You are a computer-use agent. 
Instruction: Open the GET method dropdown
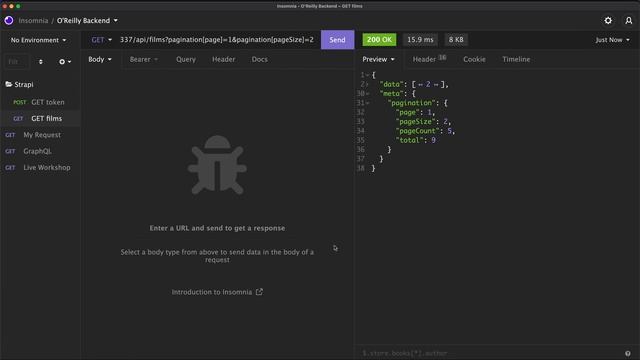101,40
